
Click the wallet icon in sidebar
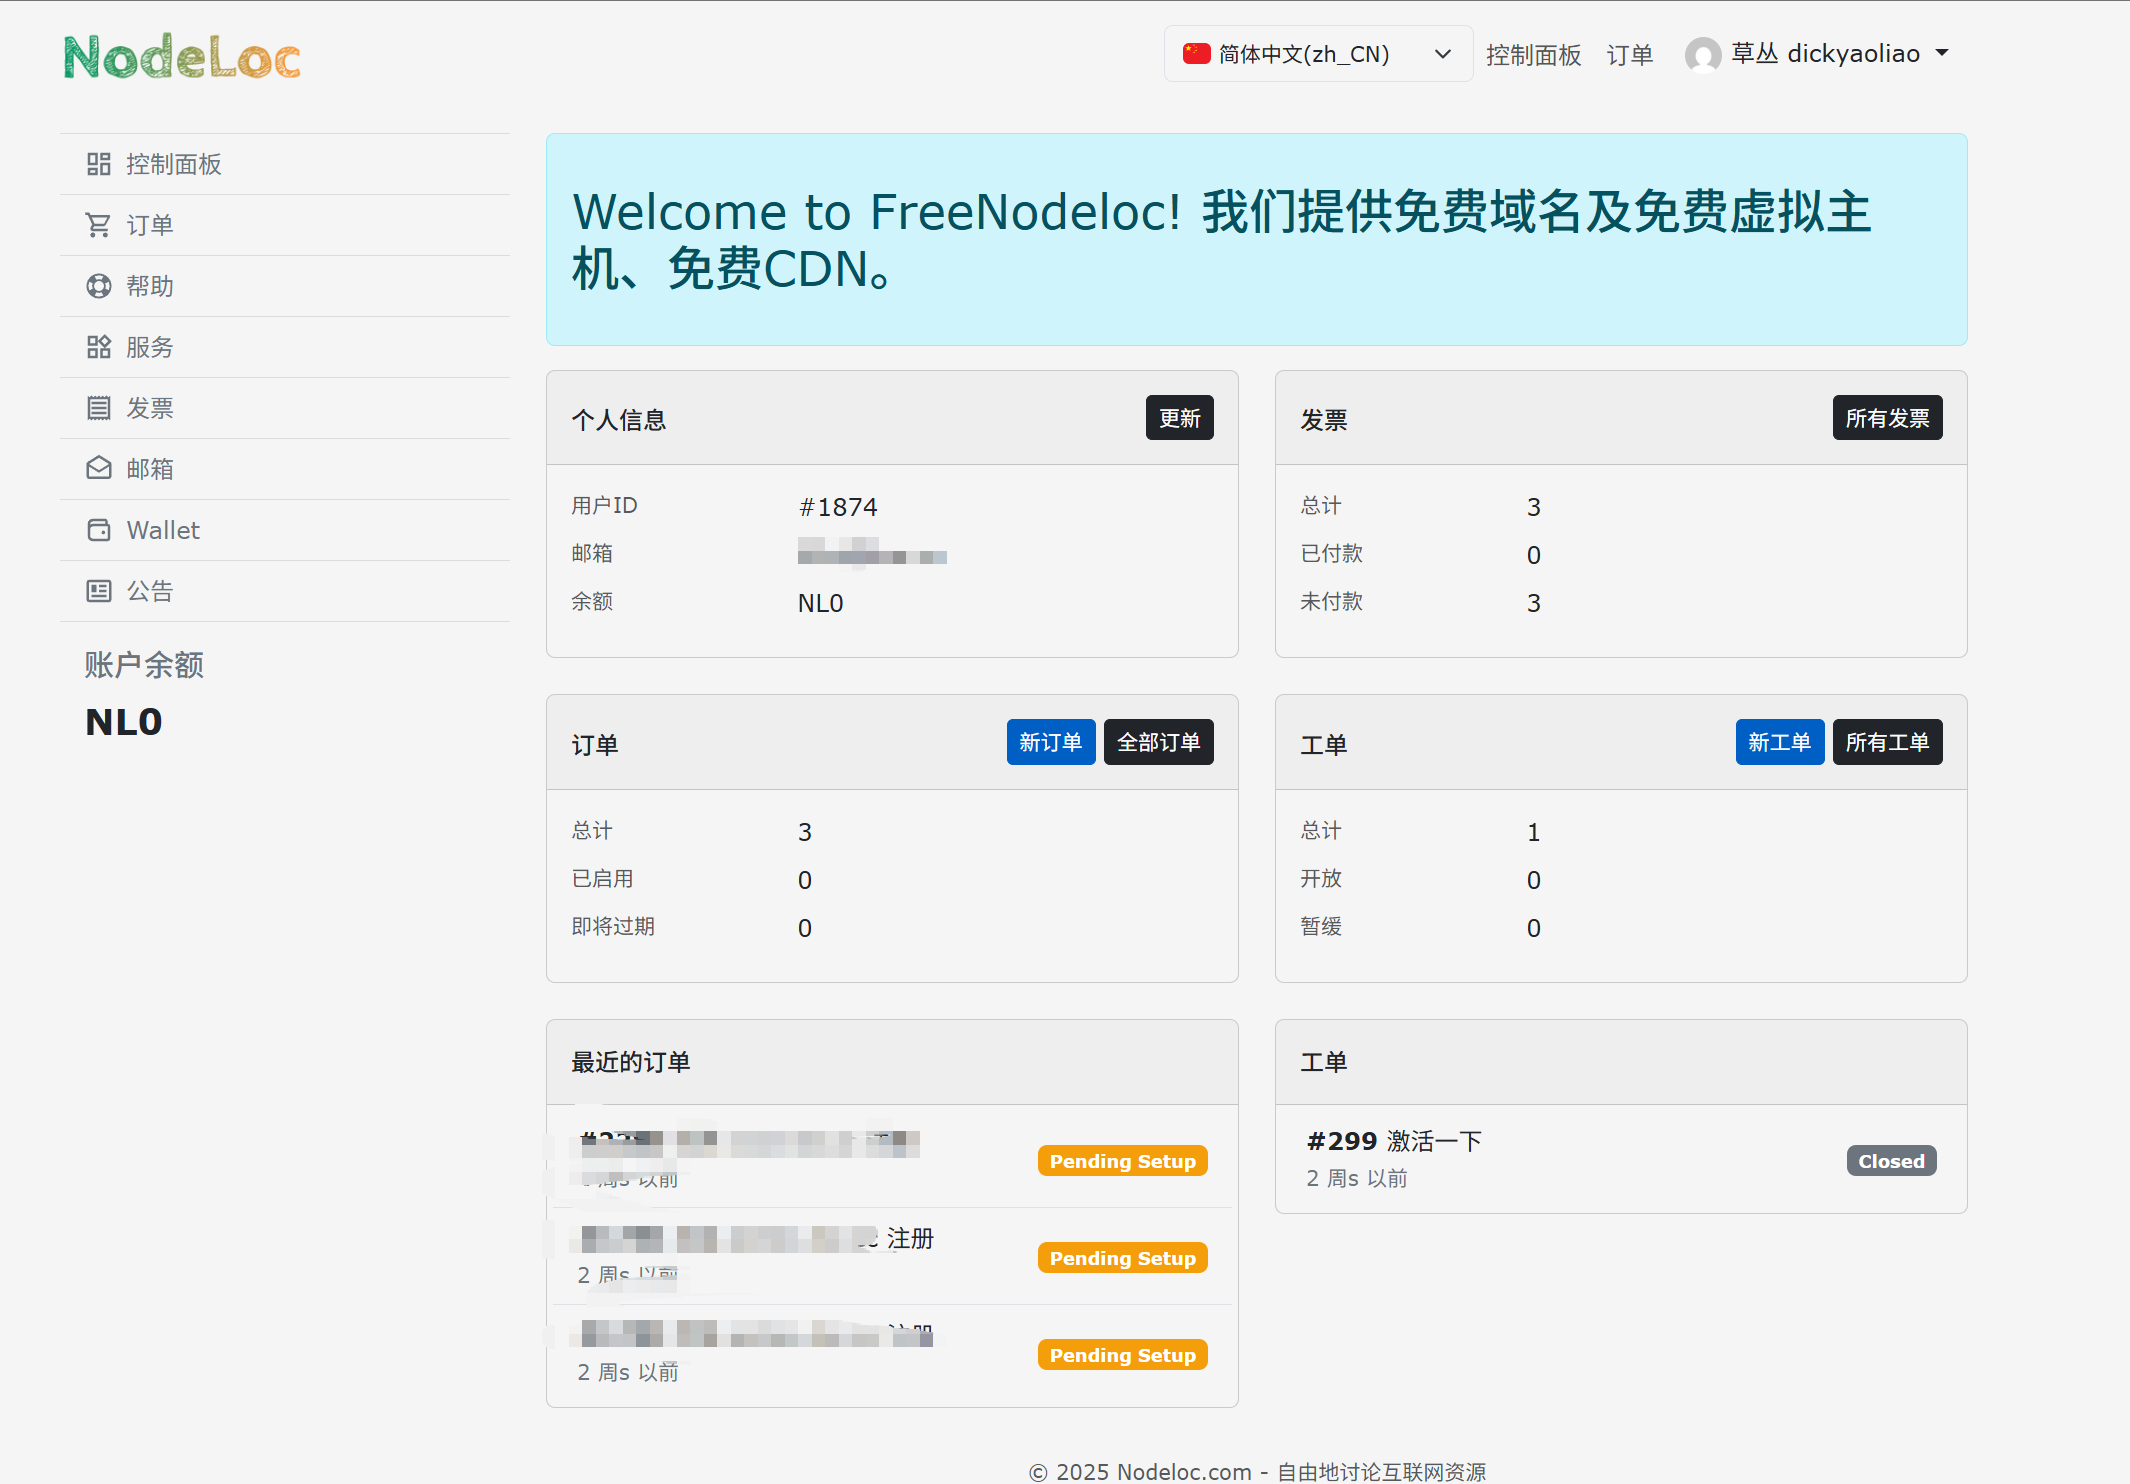point(98,530)
